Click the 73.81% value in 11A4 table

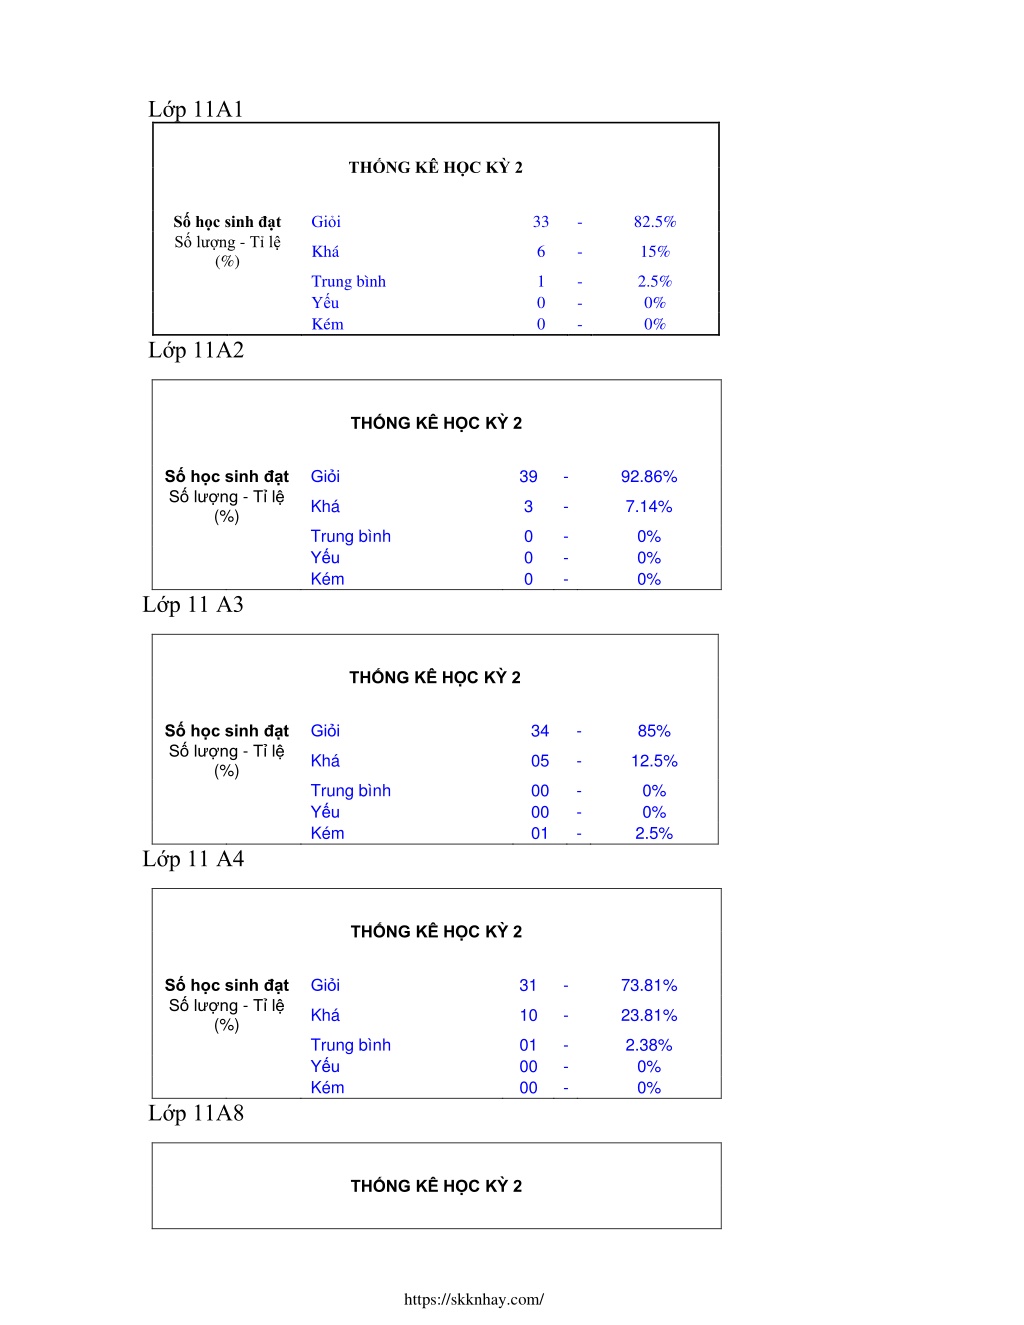pos(649,985)
